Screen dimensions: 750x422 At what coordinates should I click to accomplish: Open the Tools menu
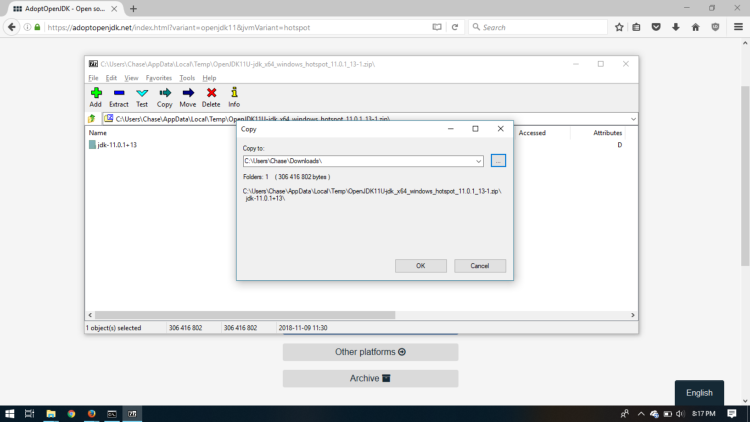187,77
